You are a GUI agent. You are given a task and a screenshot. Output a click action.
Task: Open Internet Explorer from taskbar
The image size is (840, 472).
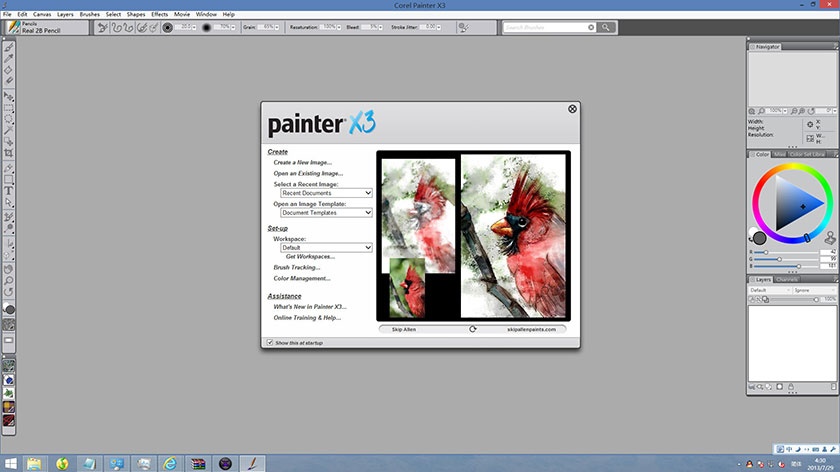click(170, 463)
